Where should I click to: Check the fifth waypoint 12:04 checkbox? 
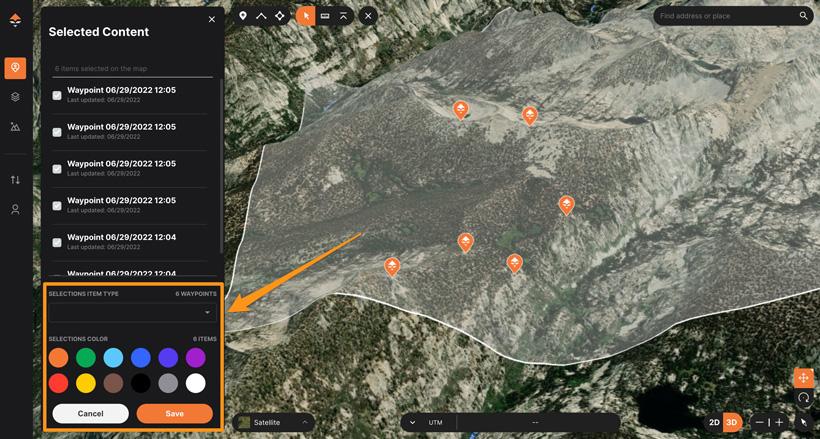pyautogui.click(x=57, y=242)
